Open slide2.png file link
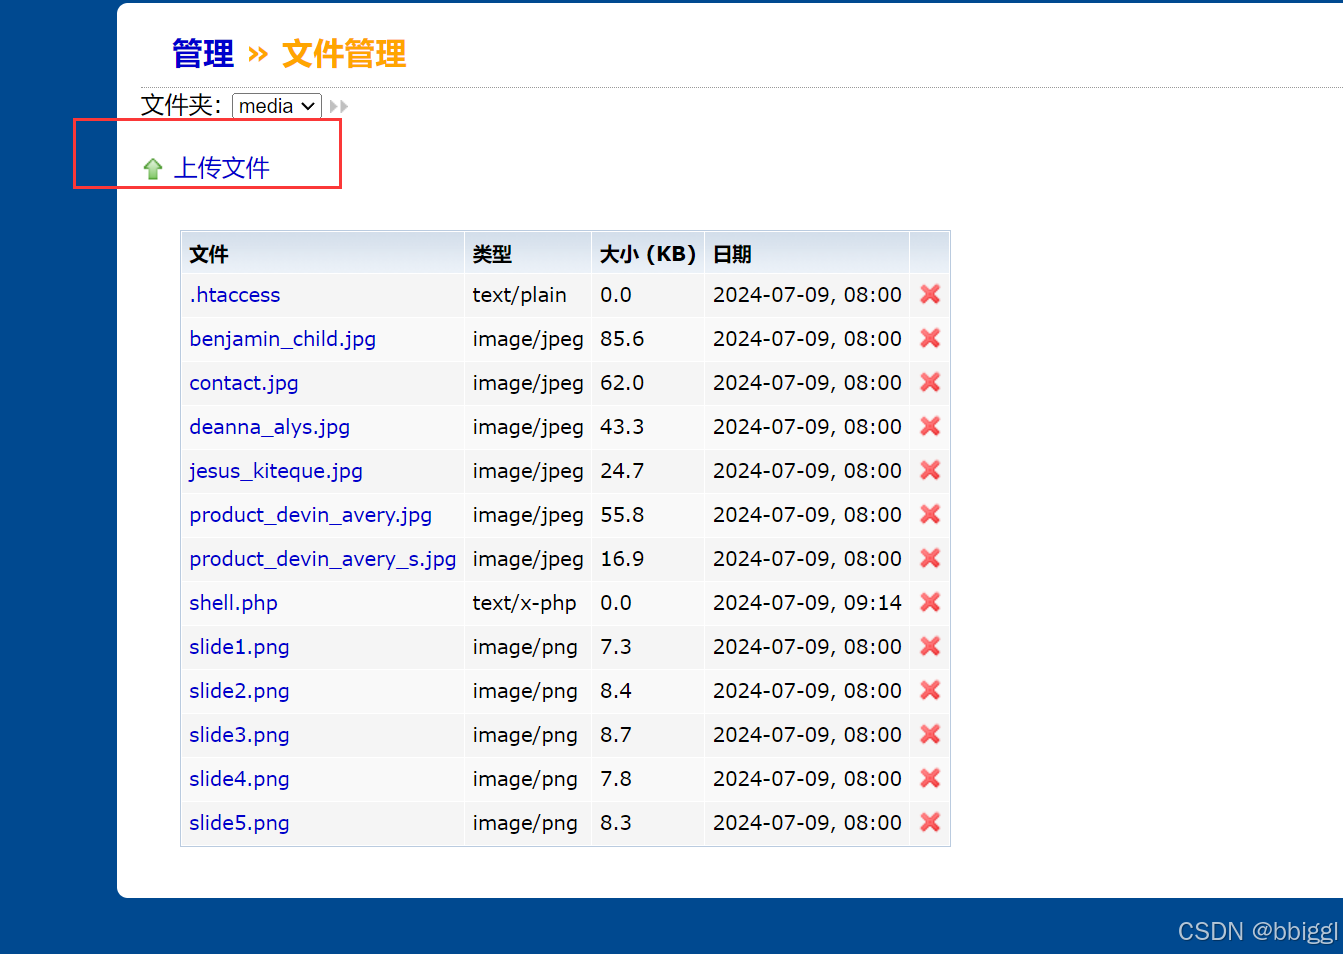Image resolution: width=1343 pixels, height=954 pixels. coord(240,691)
